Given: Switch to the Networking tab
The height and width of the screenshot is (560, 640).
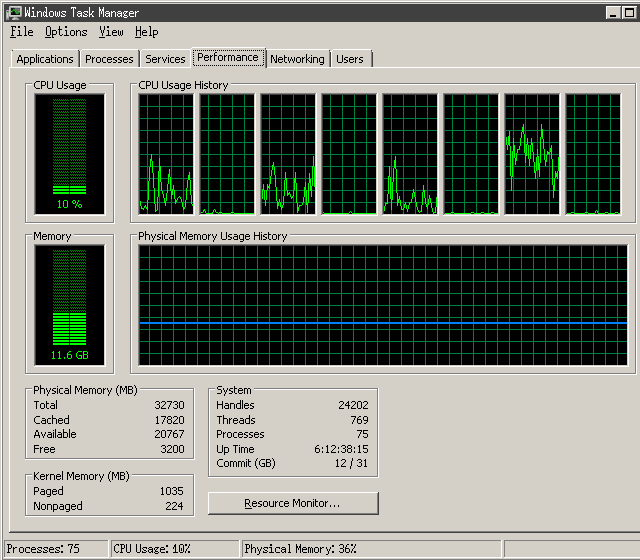Looking at the screenshot, I should [x=297, y=59].
